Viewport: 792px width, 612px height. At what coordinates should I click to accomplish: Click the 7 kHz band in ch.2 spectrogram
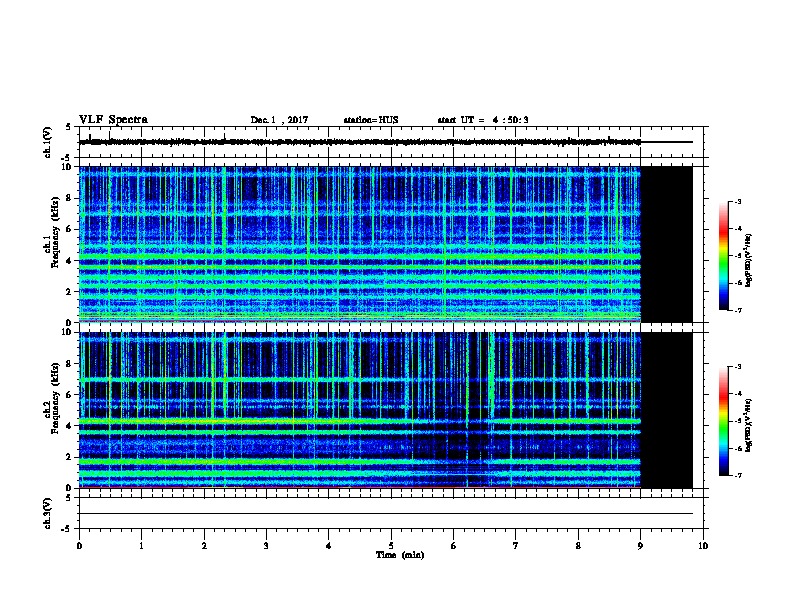coord(360,379)
